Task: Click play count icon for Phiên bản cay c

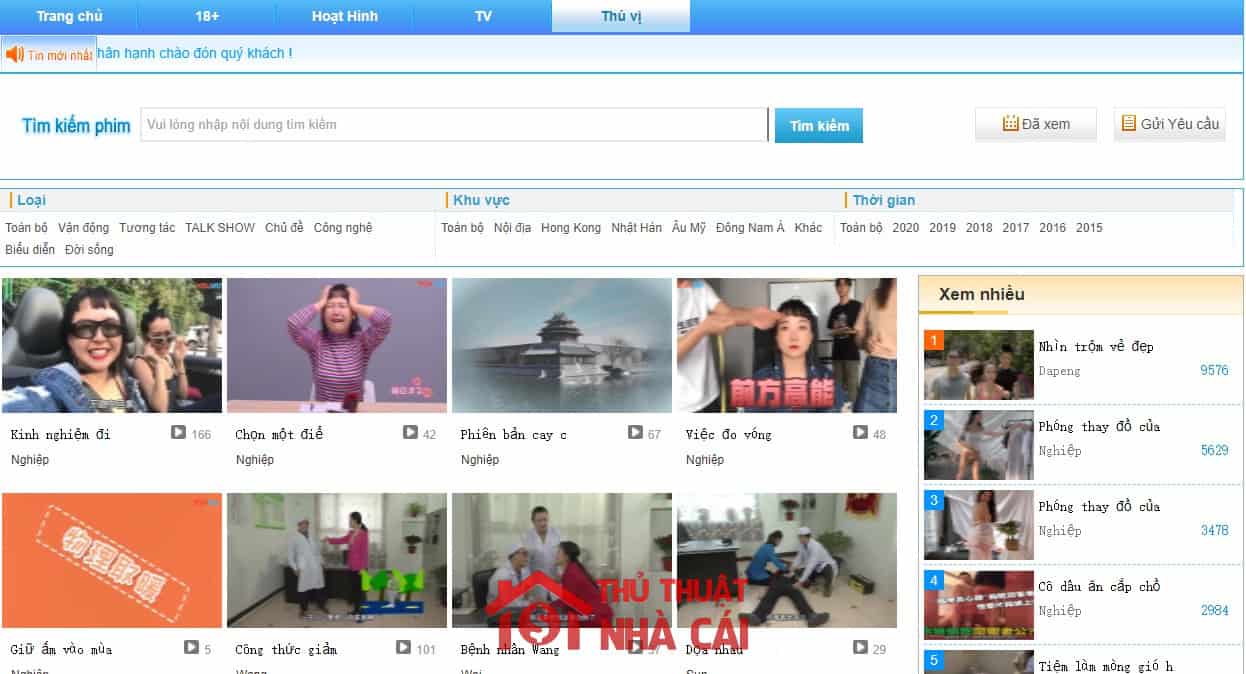Action: [x=635, y=433]
